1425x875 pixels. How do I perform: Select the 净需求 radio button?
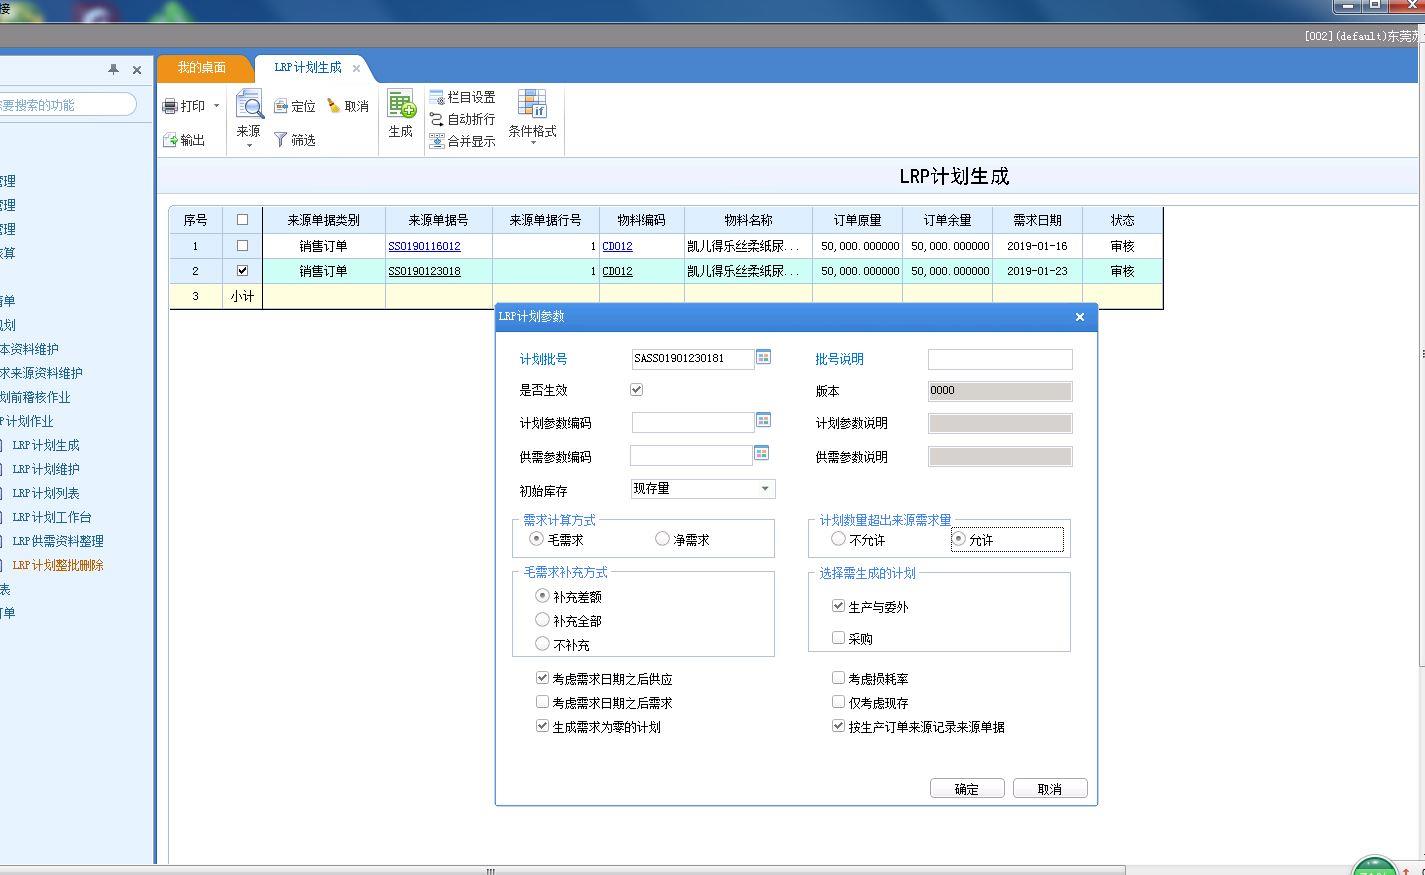point(661,538)
